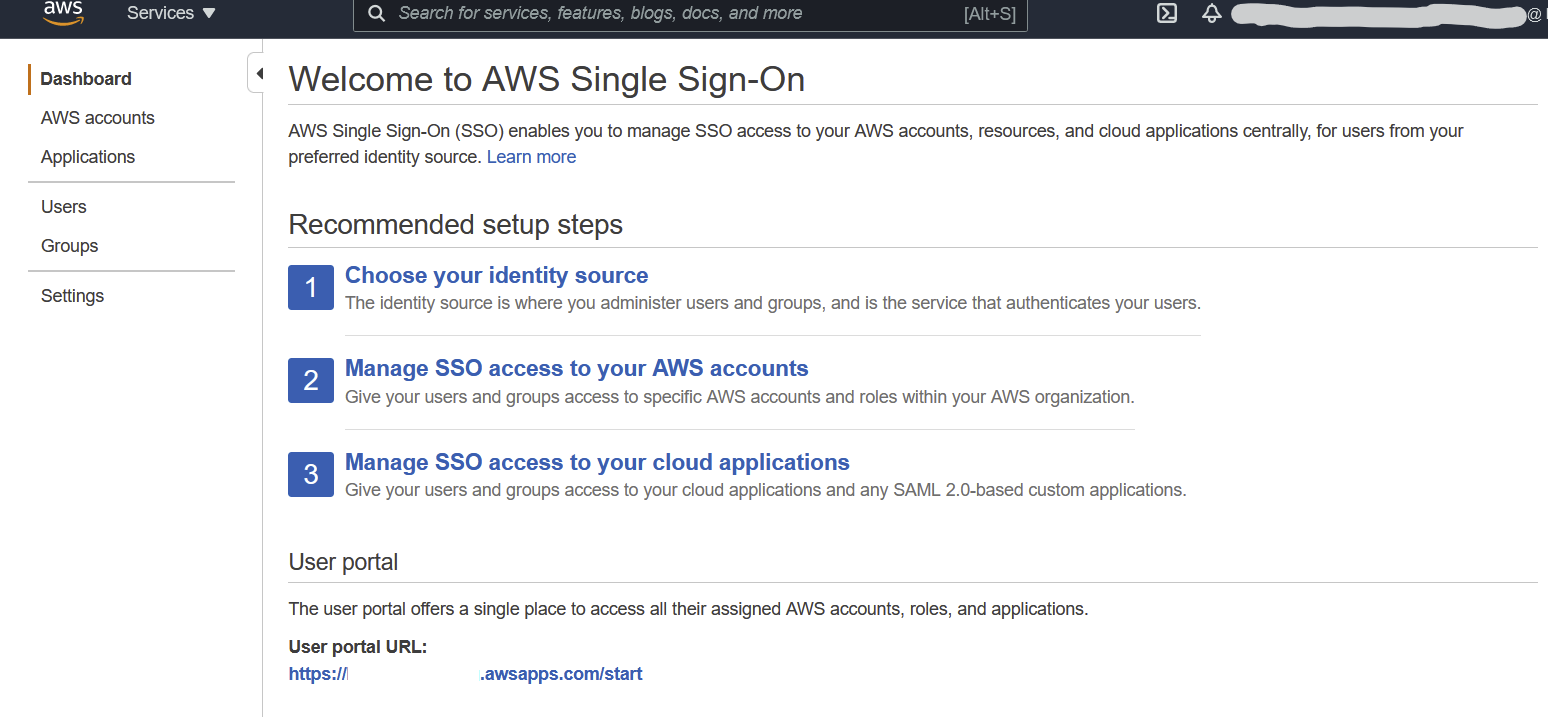Click the step 3 number badge
The height and width of the screenshot is (717, 1548).
point(311,474)
